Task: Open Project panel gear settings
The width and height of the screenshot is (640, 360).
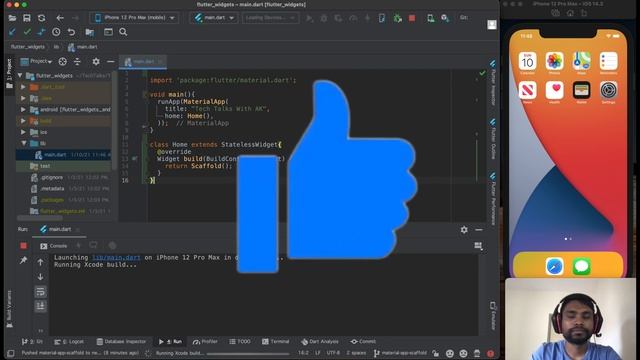Action: (96, 62)
